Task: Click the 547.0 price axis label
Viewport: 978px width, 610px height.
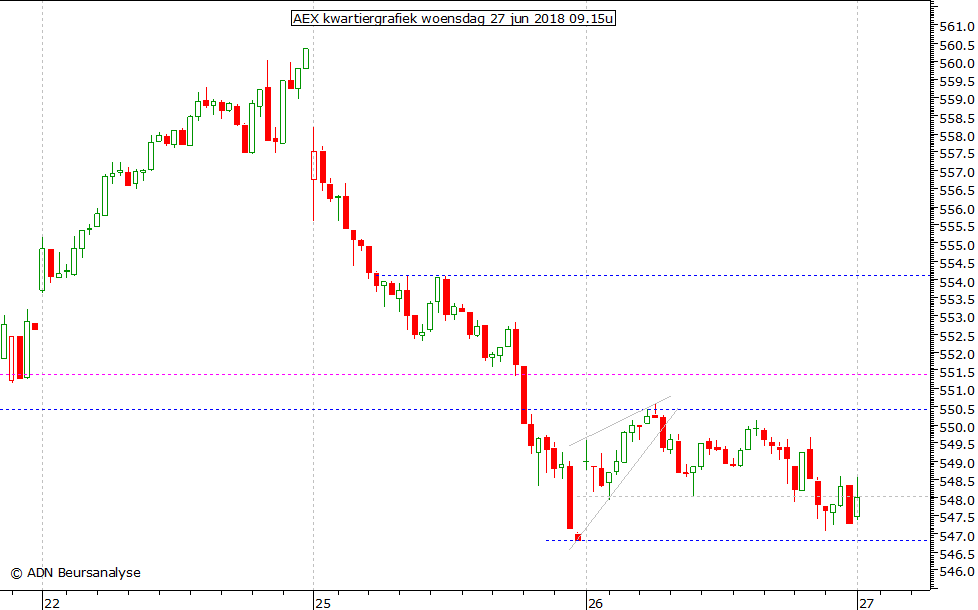Action: tap(957, 537)
